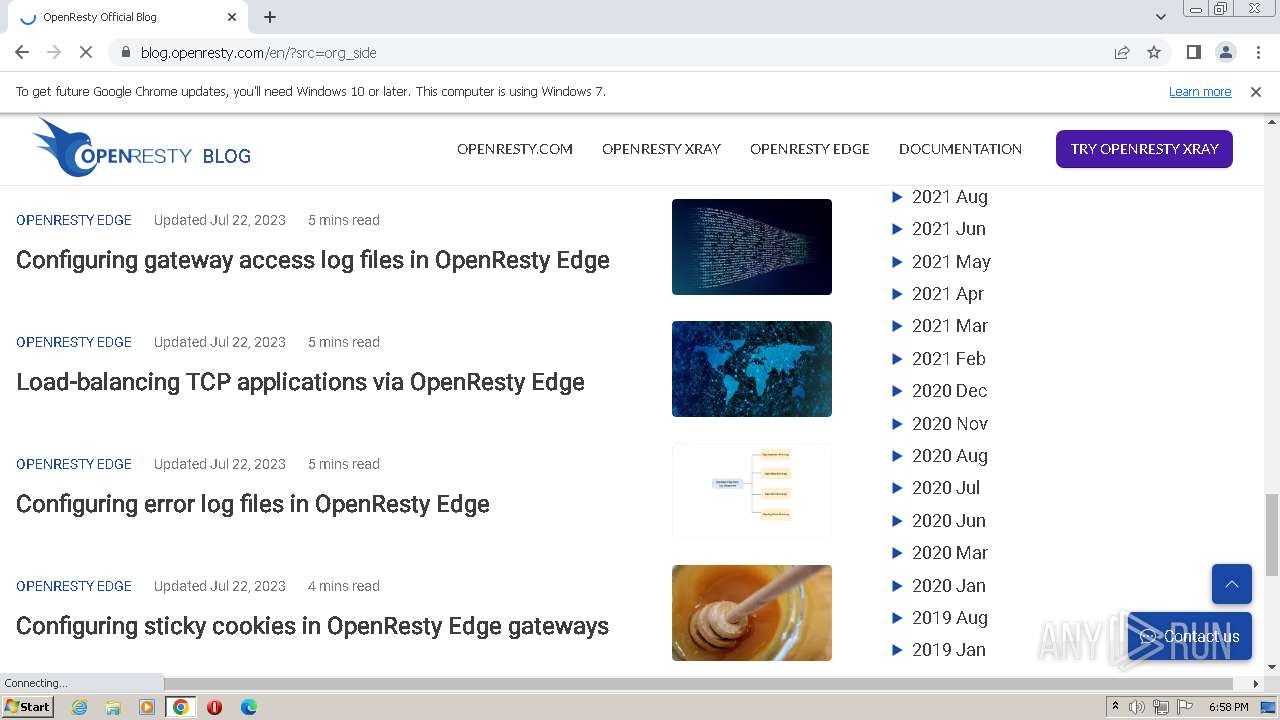This screenshot has height=720, width=1280.
Task: Open OPENRESTY XRAY nav item
Action: (661, 149)
